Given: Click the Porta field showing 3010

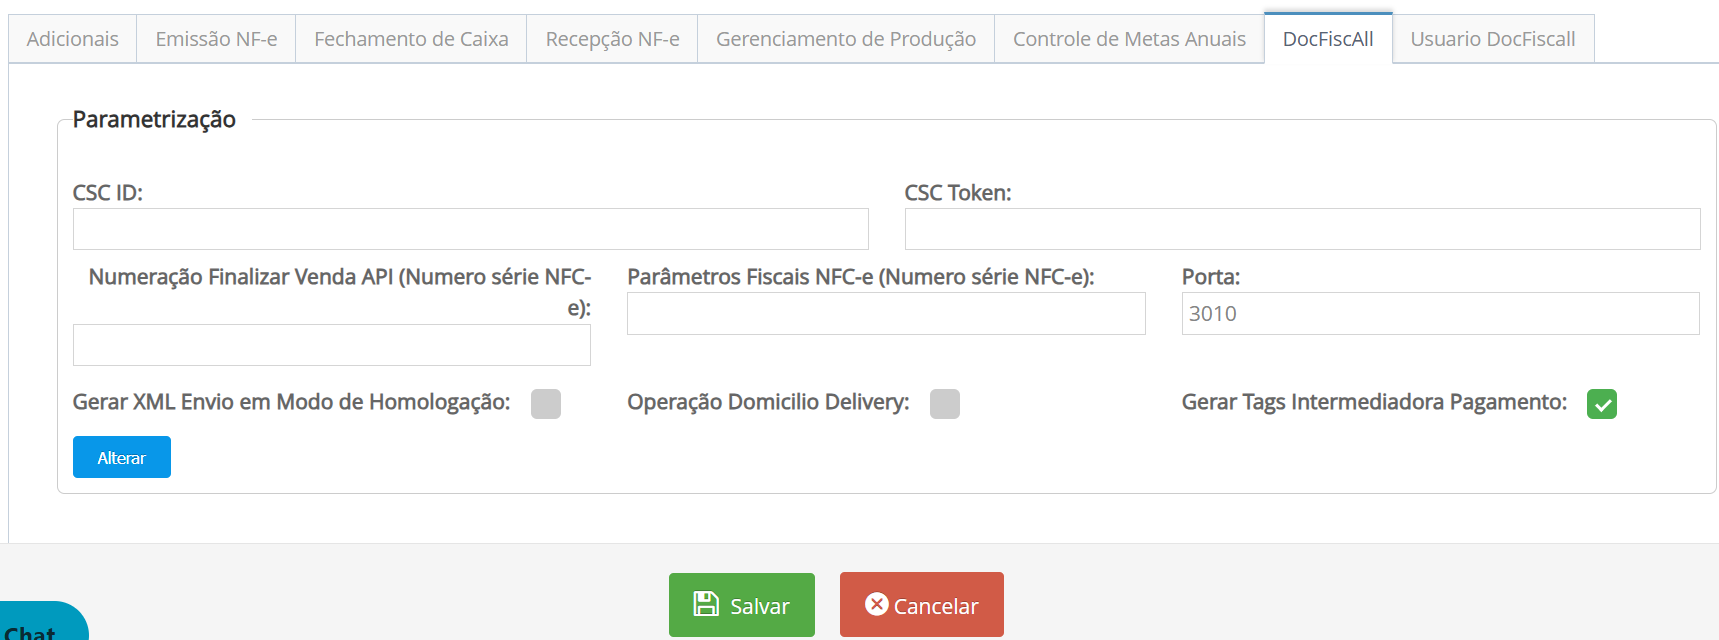Looking at the screenshot, I should [1440, 314].
